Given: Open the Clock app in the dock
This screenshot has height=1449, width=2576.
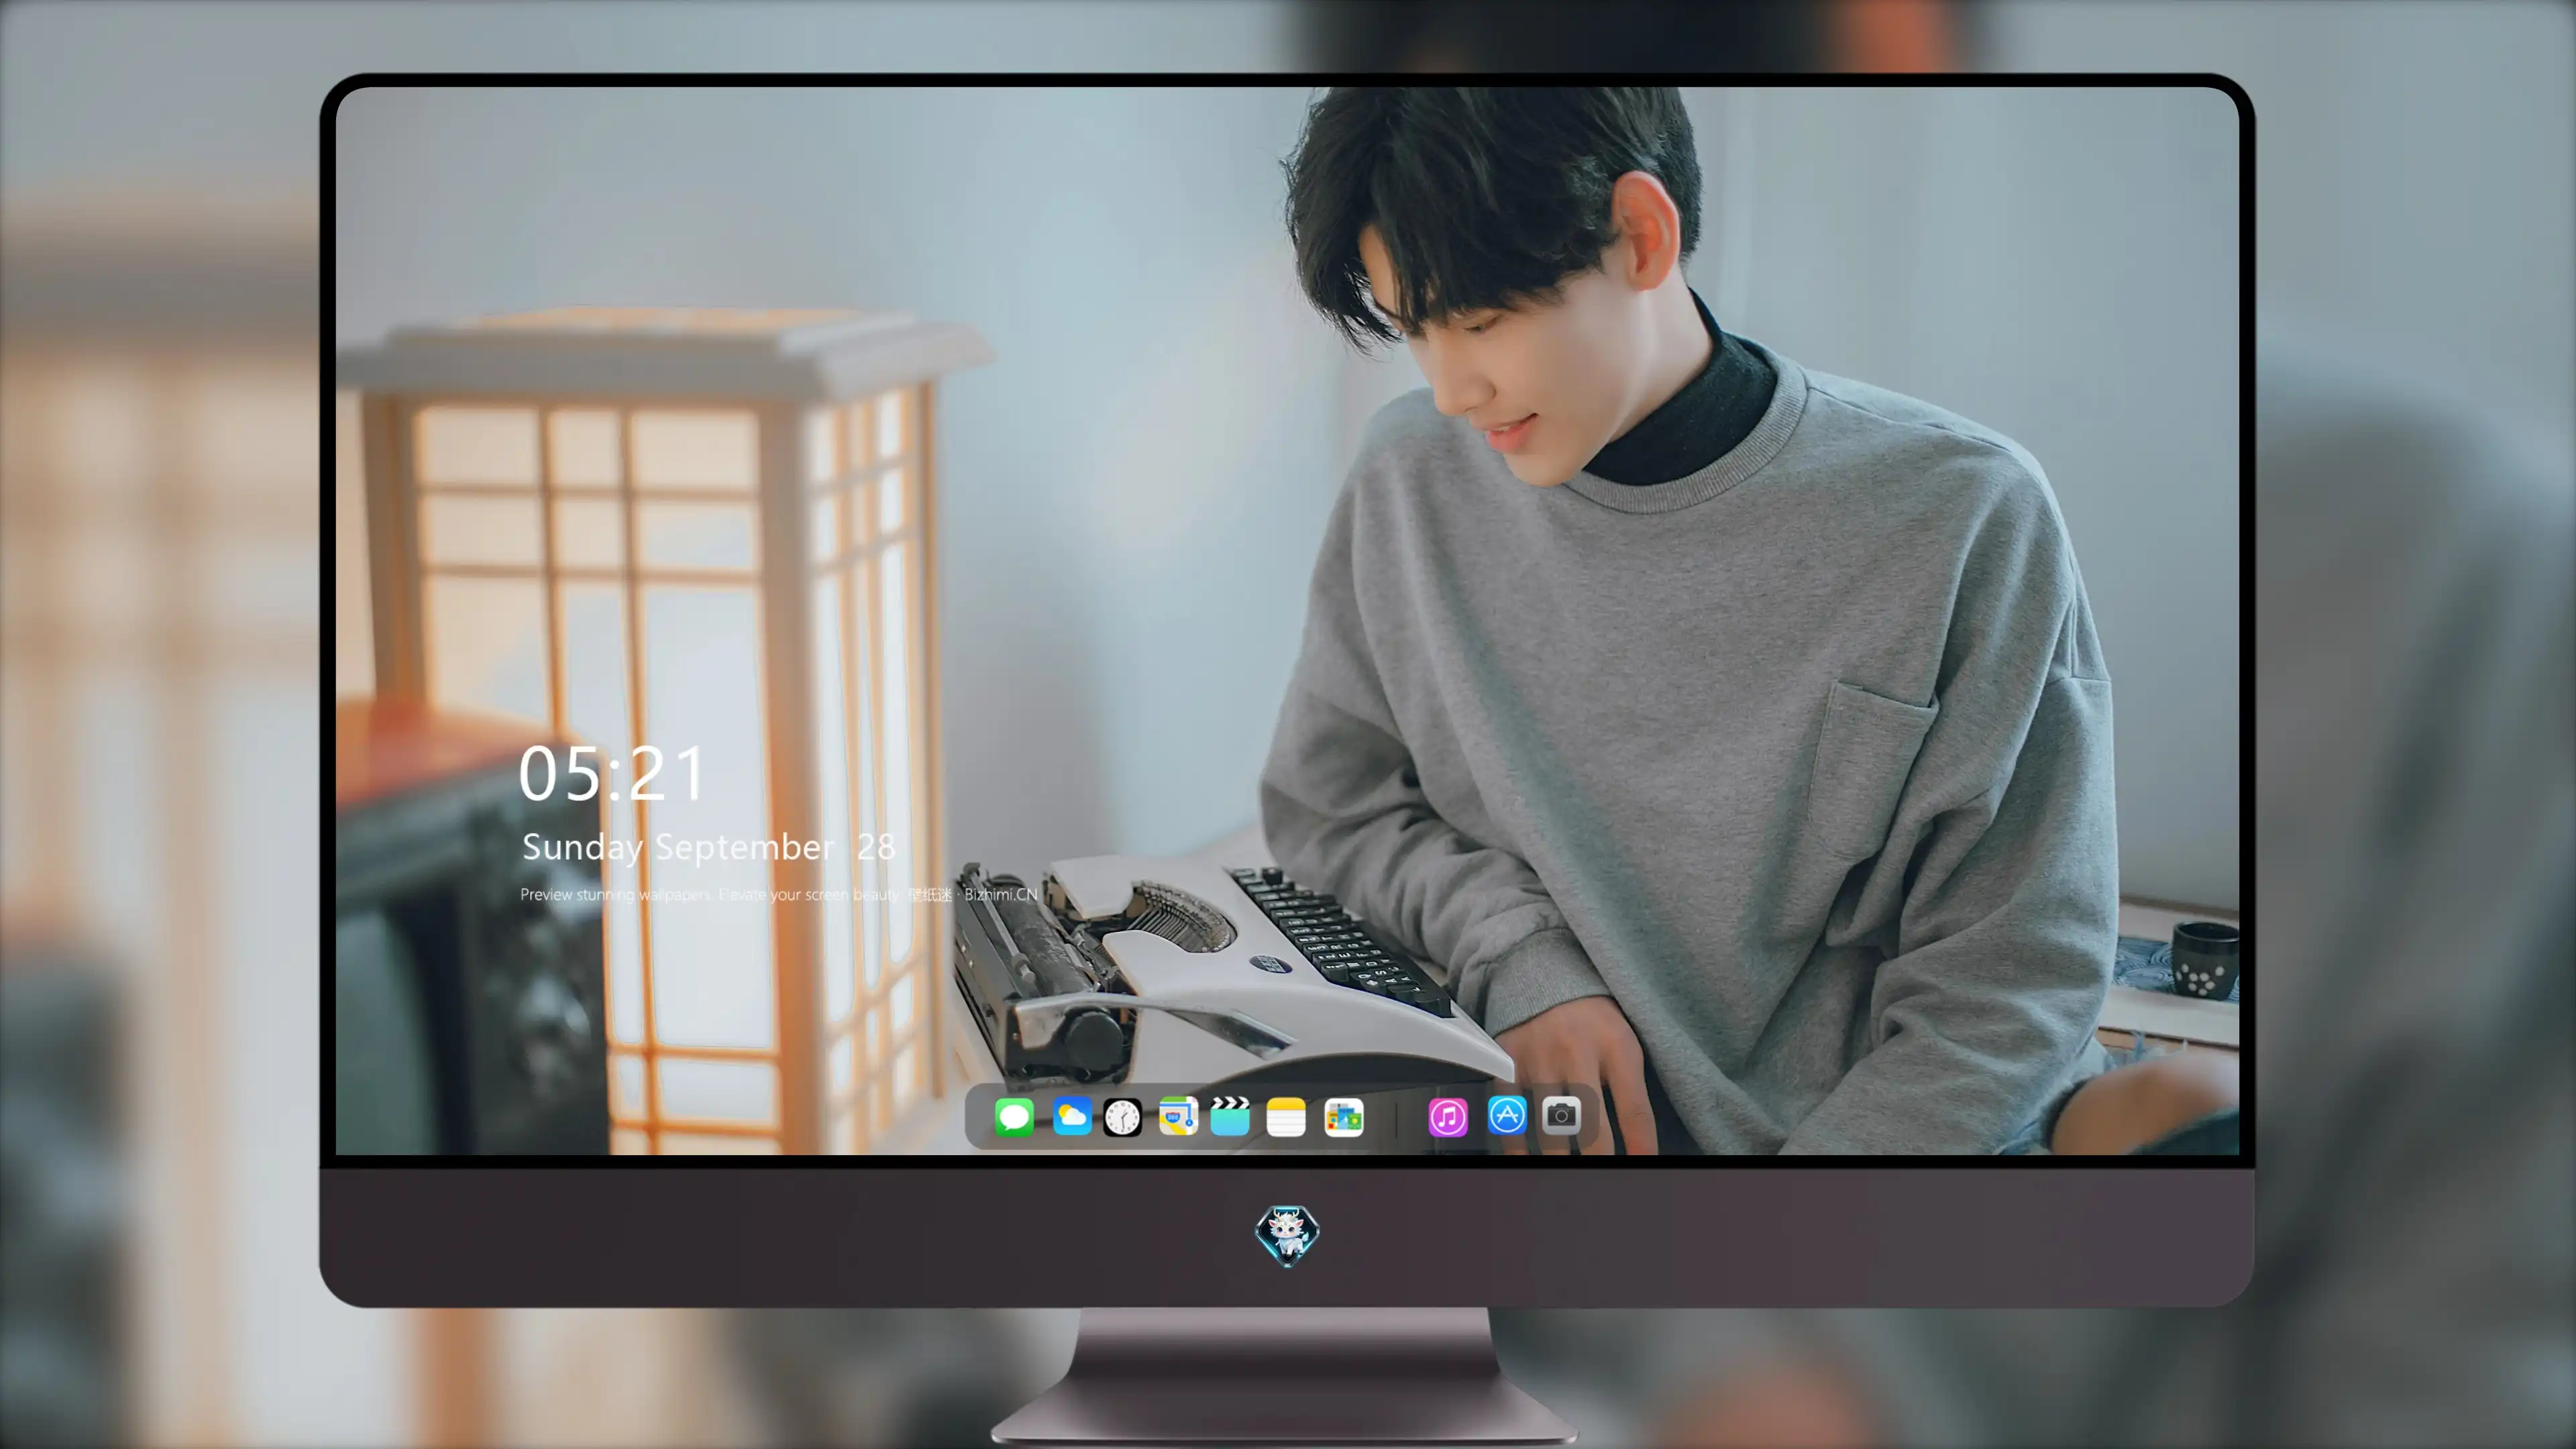Looking at the screenshot, I should pos(1122,1117).
